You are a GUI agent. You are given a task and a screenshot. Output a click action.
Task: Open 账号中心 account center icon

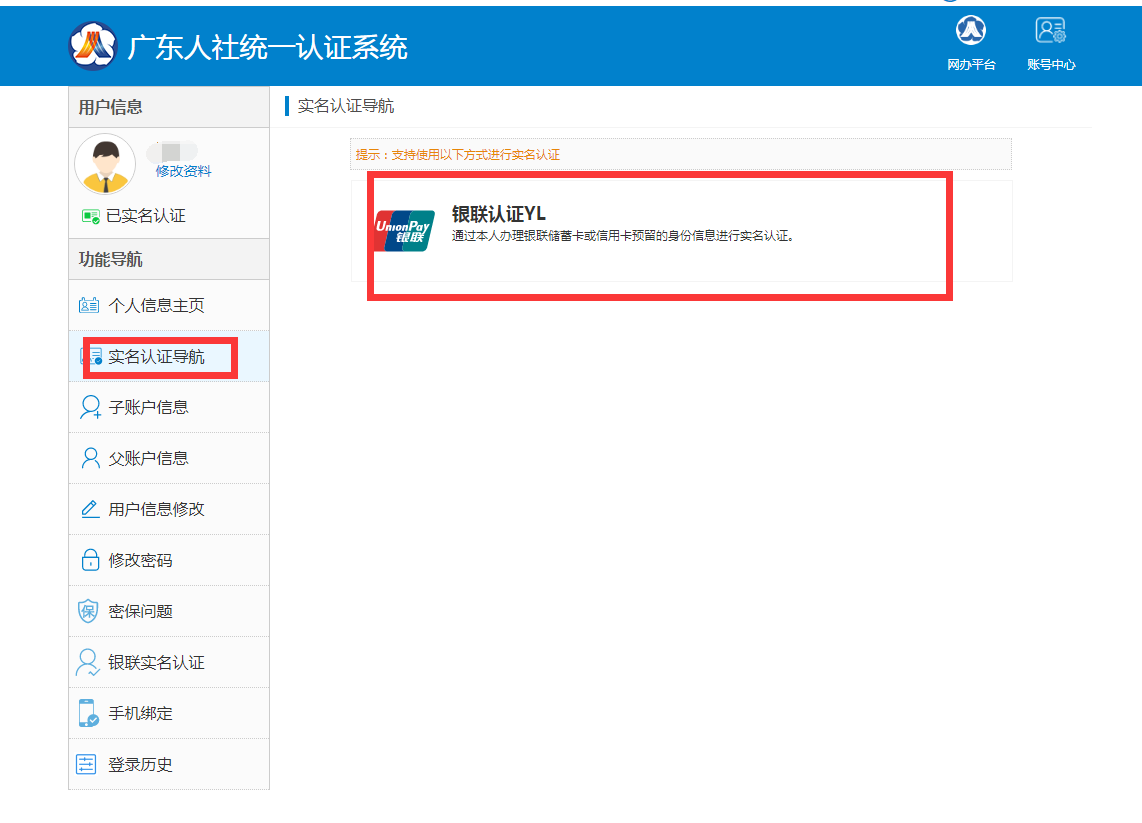click(x=1050, y=31)
